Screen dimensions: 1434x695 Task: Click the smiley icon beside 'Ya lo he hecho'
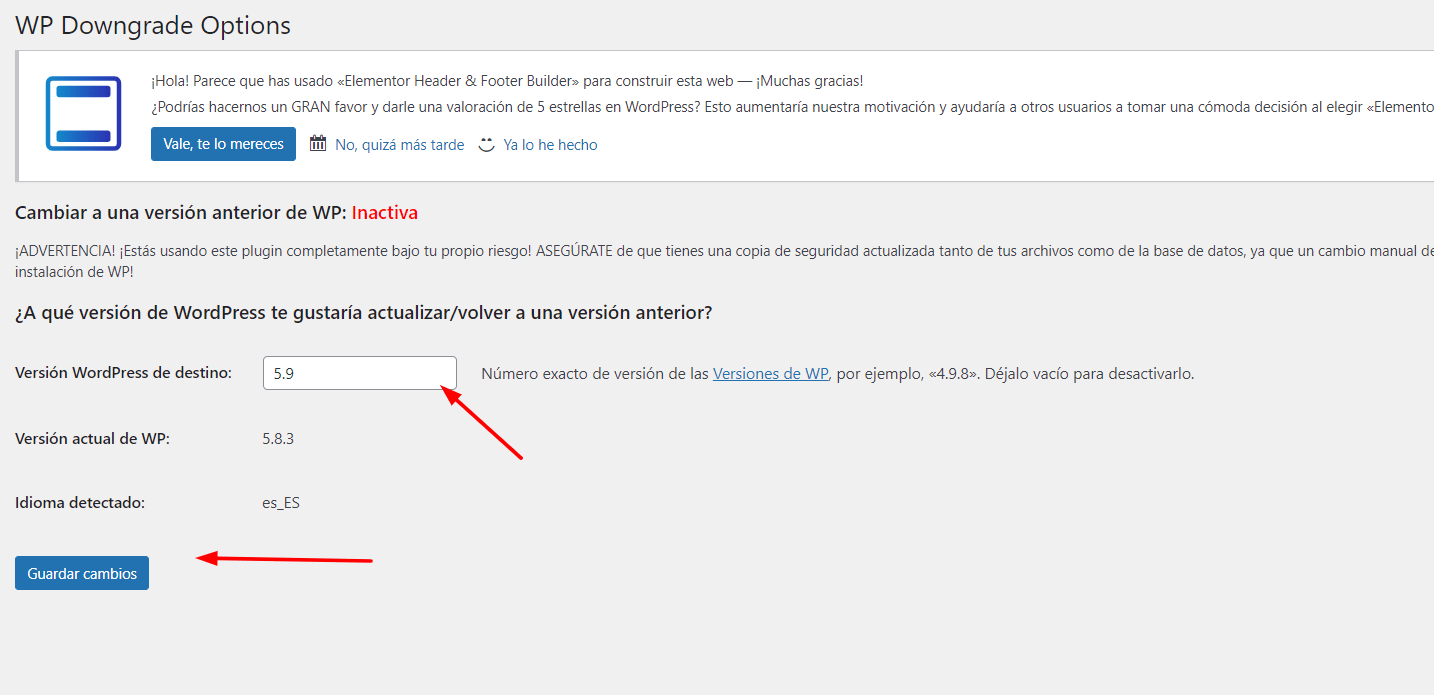(487, 144)
